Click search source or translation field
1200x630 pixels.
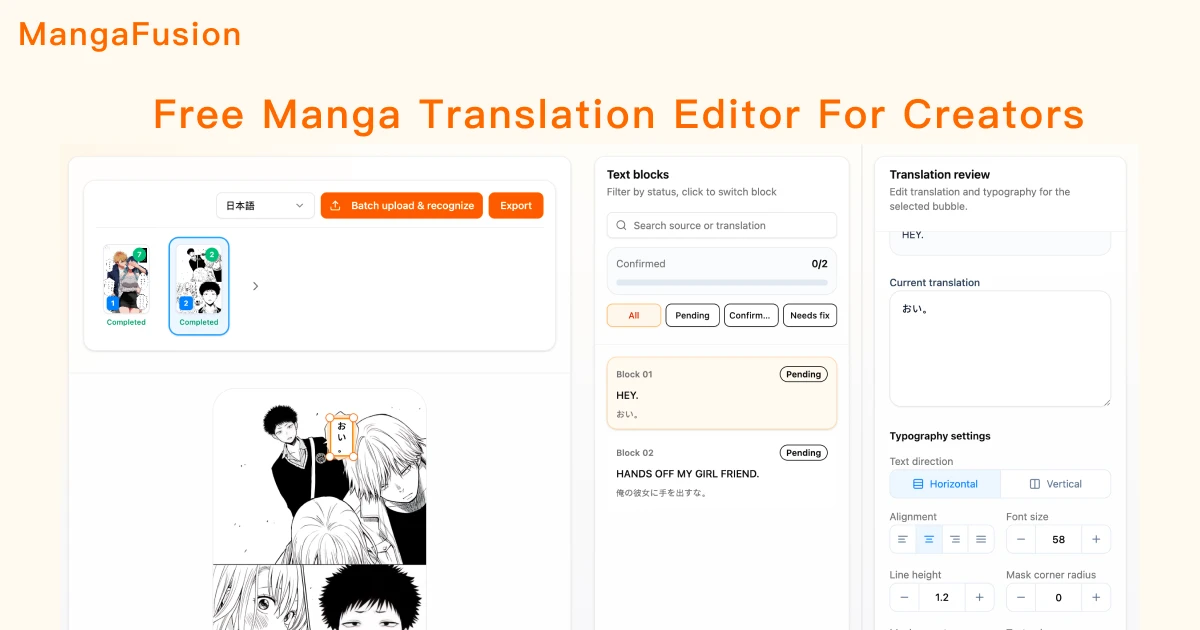(722, 225)
